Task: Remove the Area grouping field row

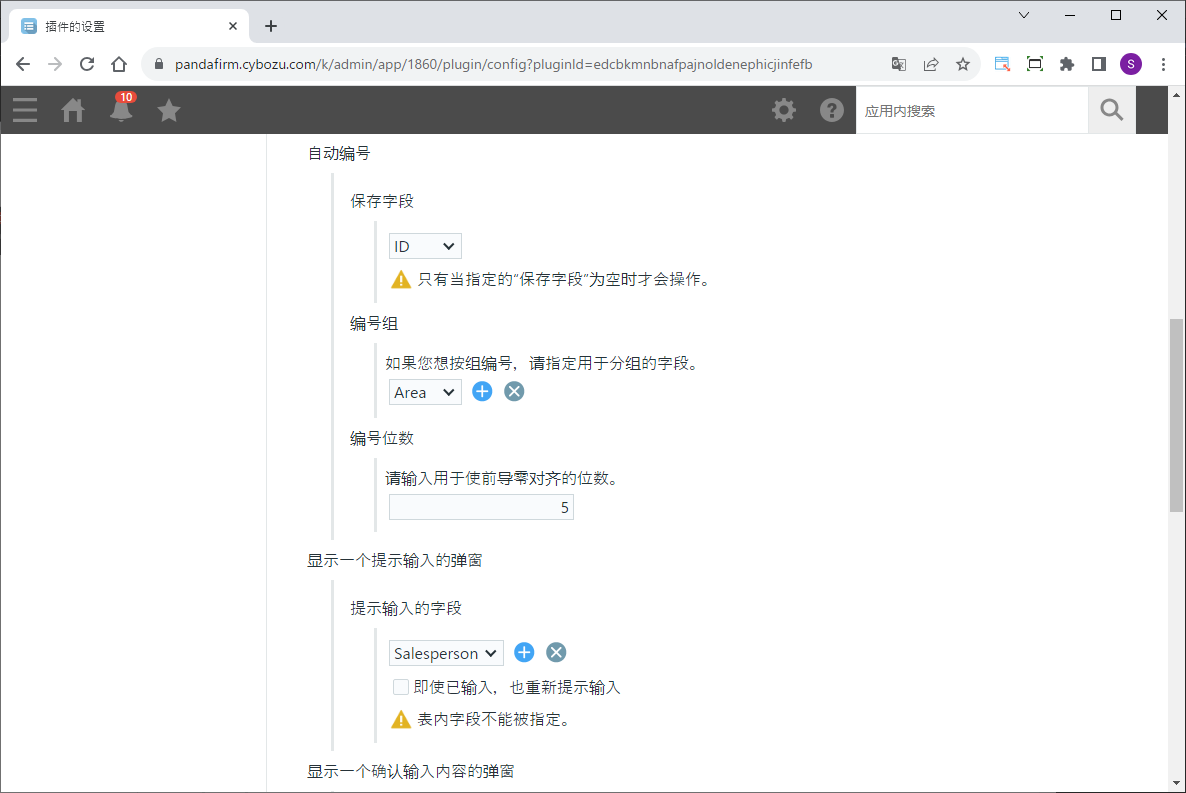Action: pos(514,392)
